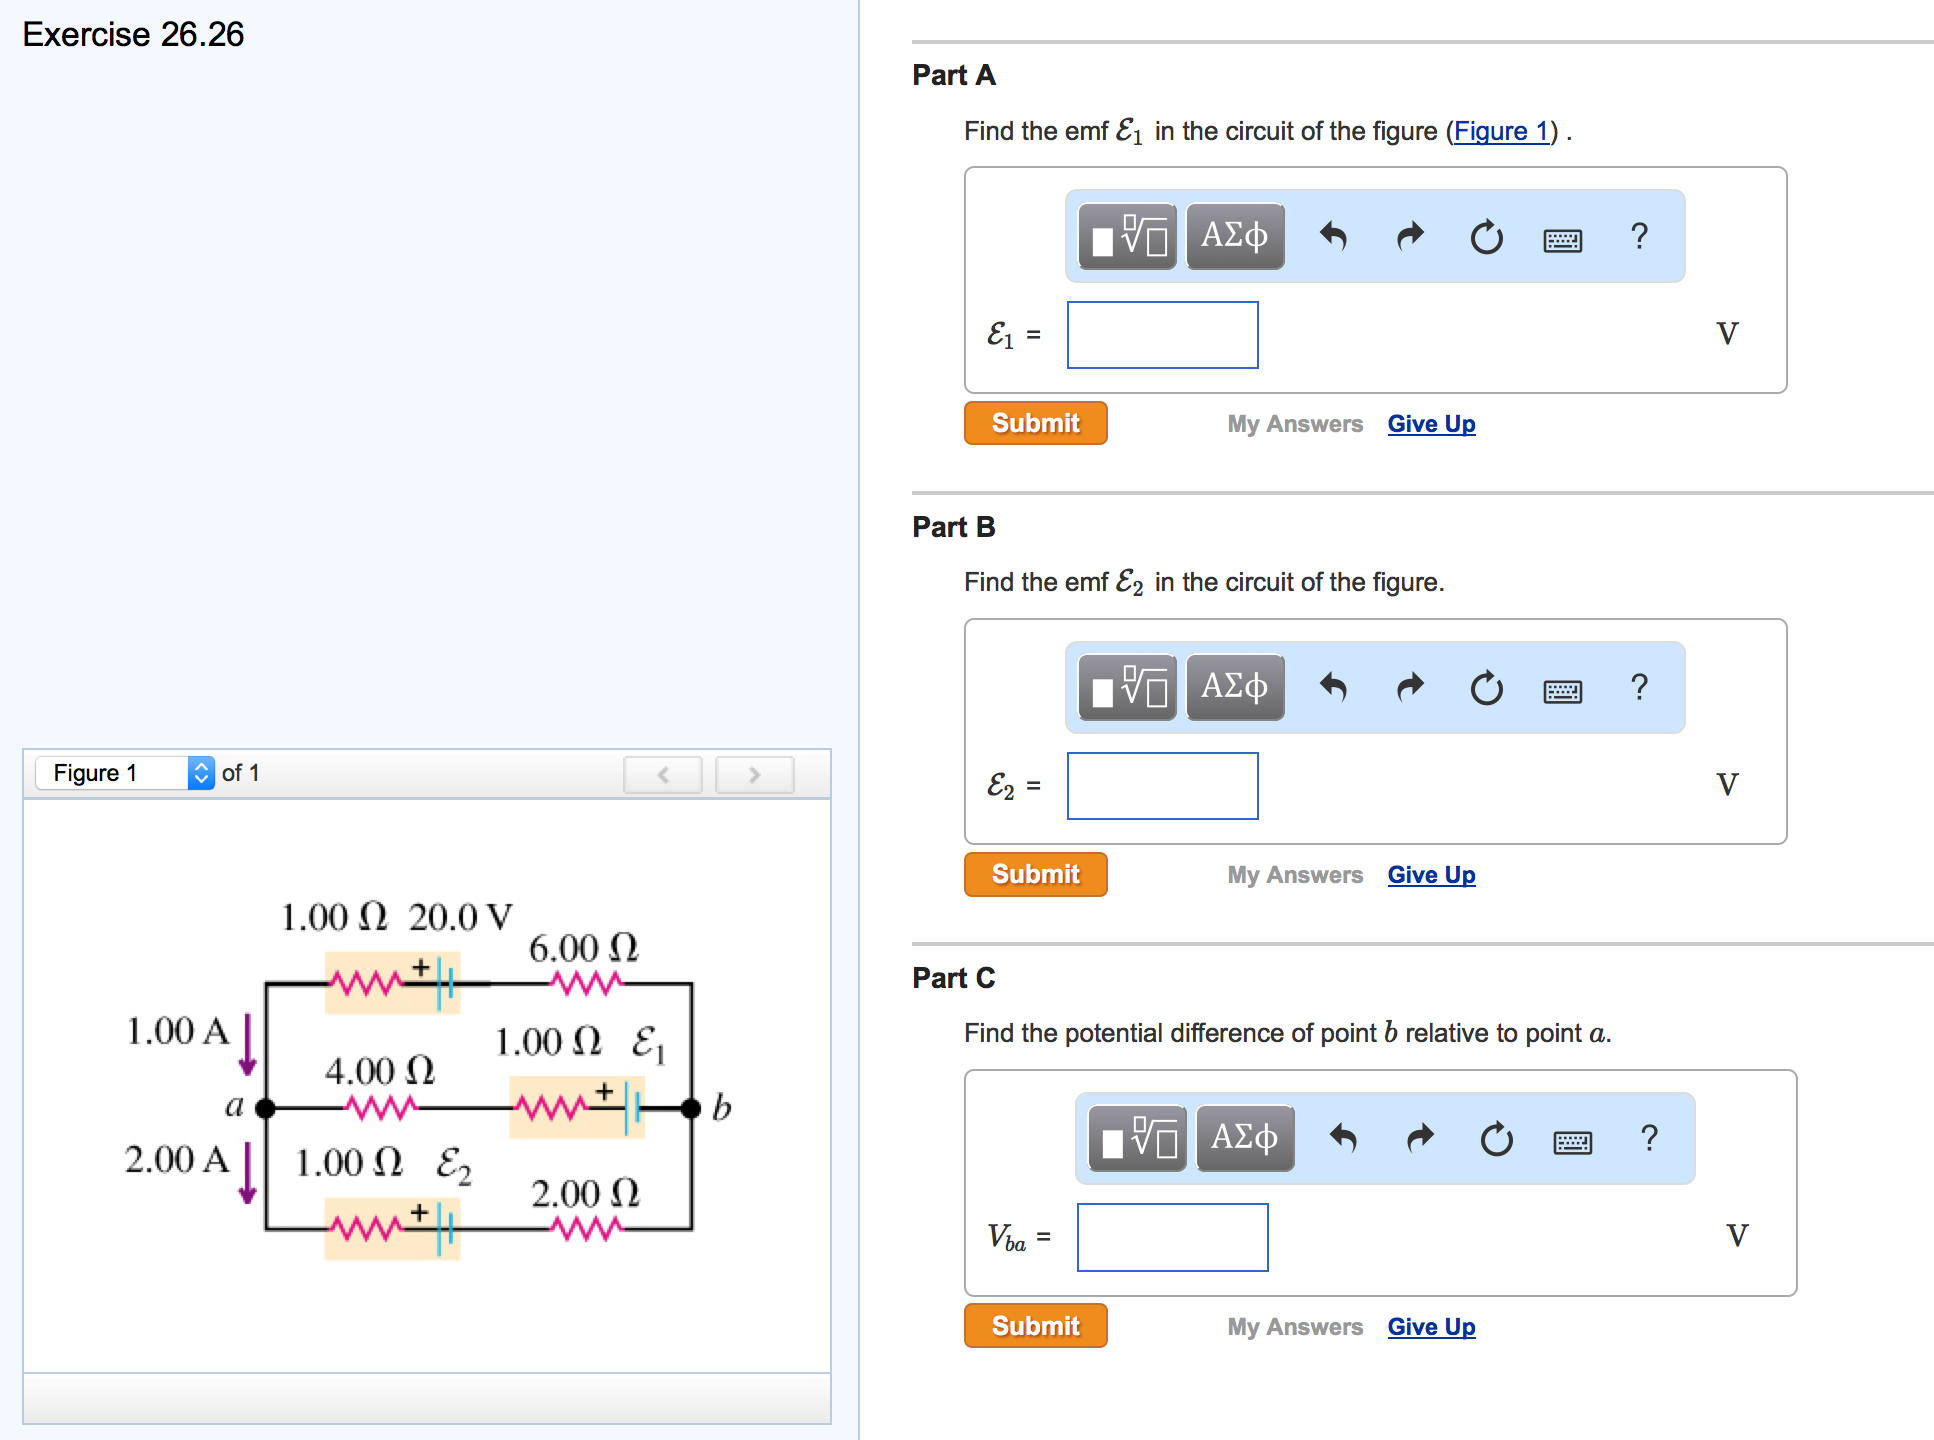This screenshot has width=1934, height=1440.
Task: Click the undo icon in Part A editor
Action: click(1334, 236)
